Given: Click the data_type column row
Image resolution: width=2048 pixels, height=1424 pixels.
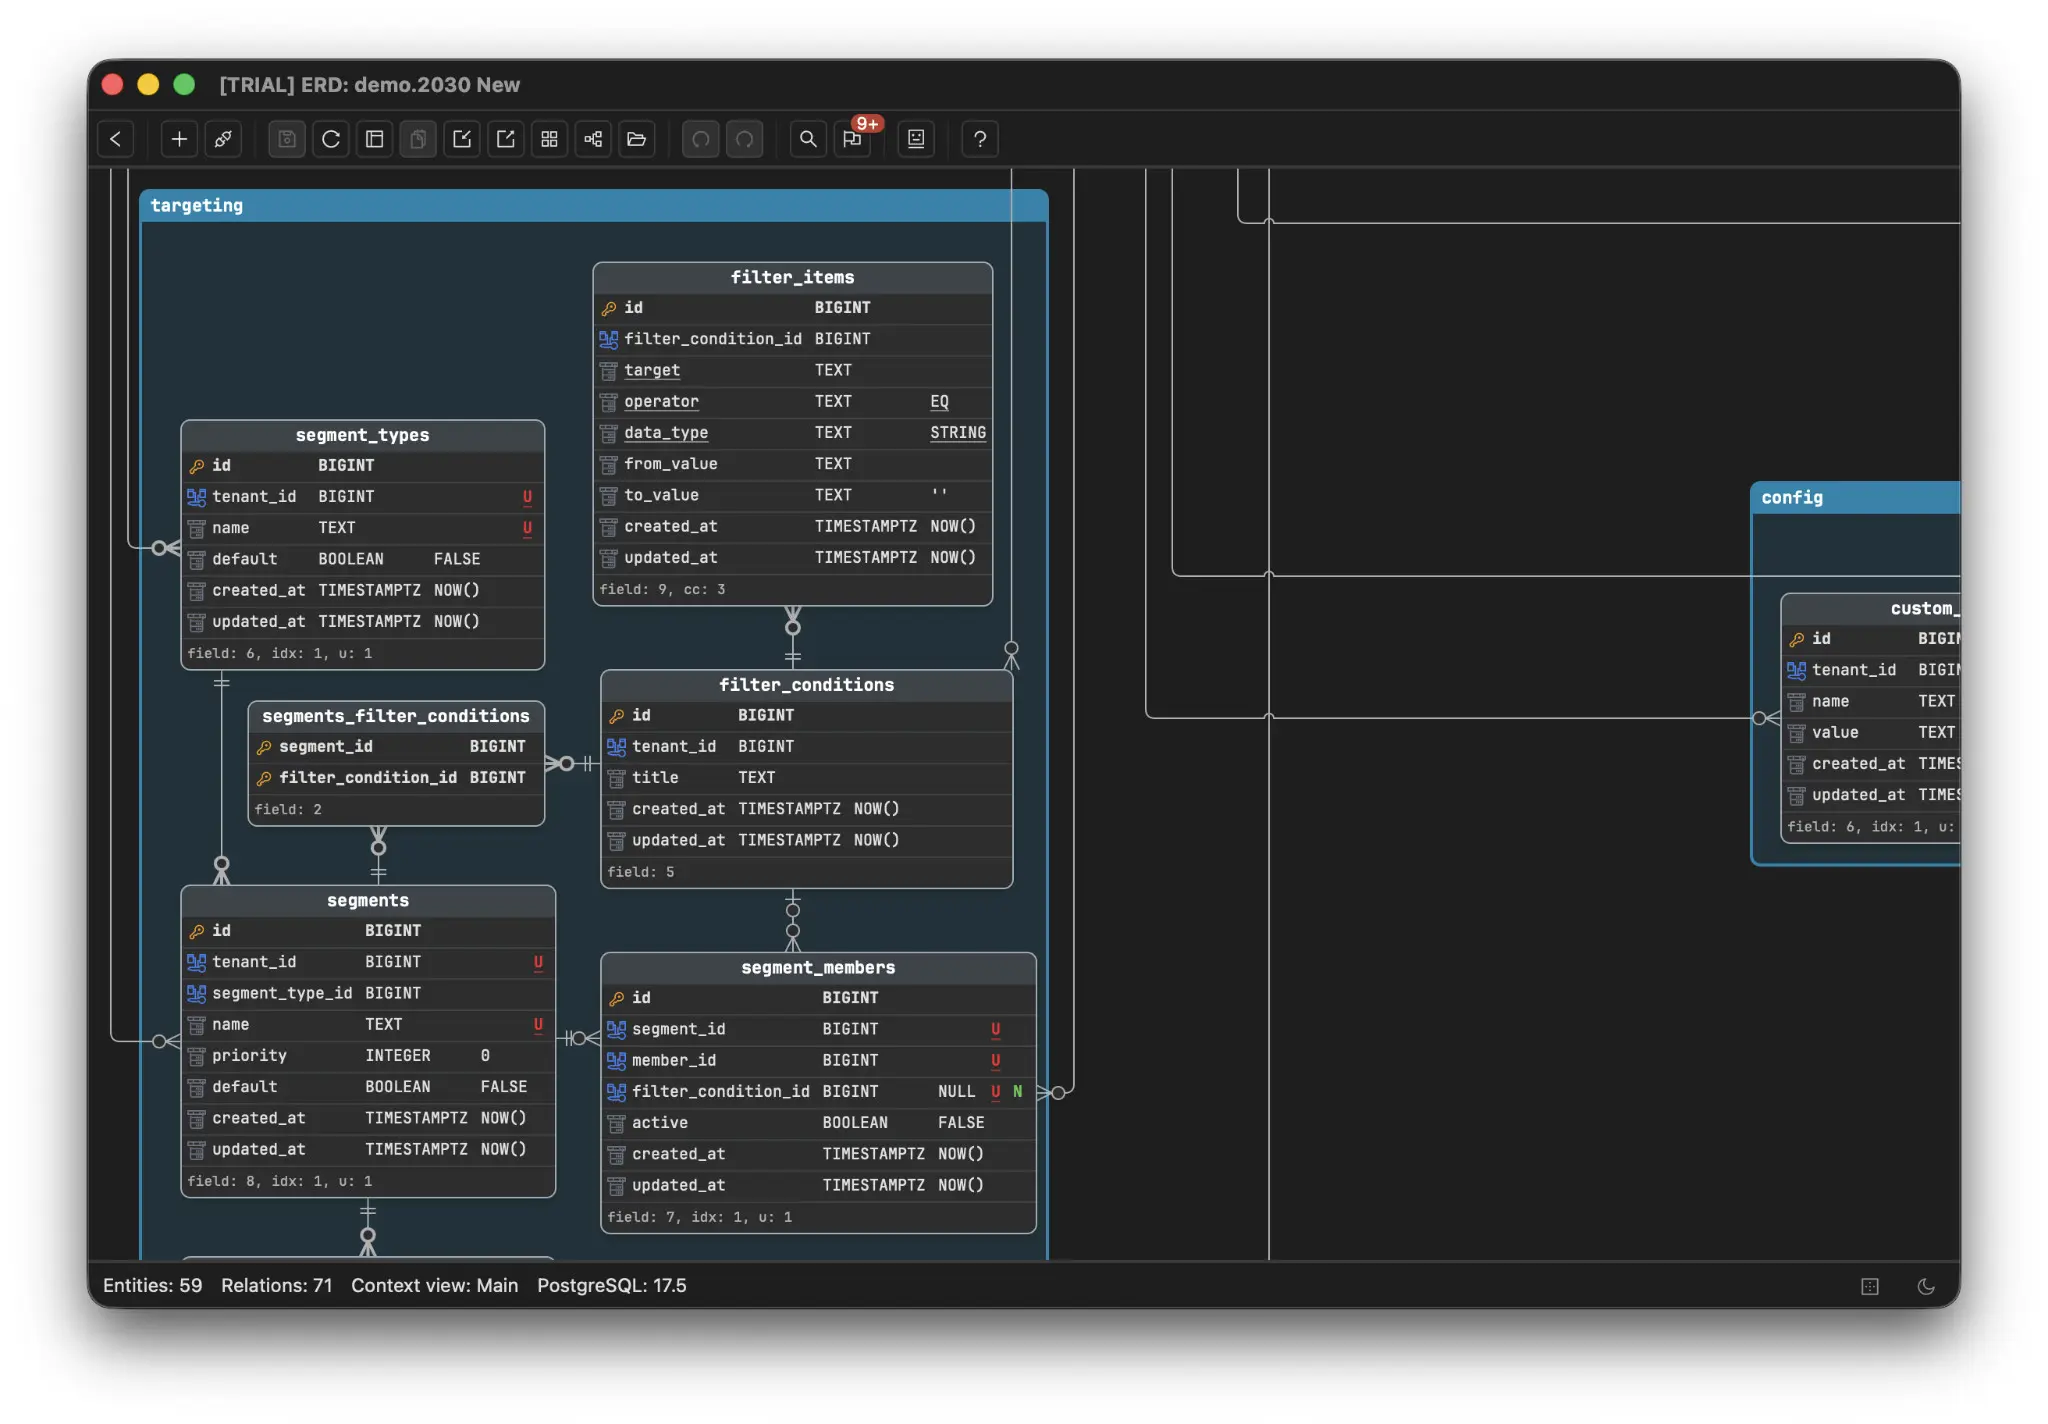Looking at the screenshot, I should click(793, 432).
